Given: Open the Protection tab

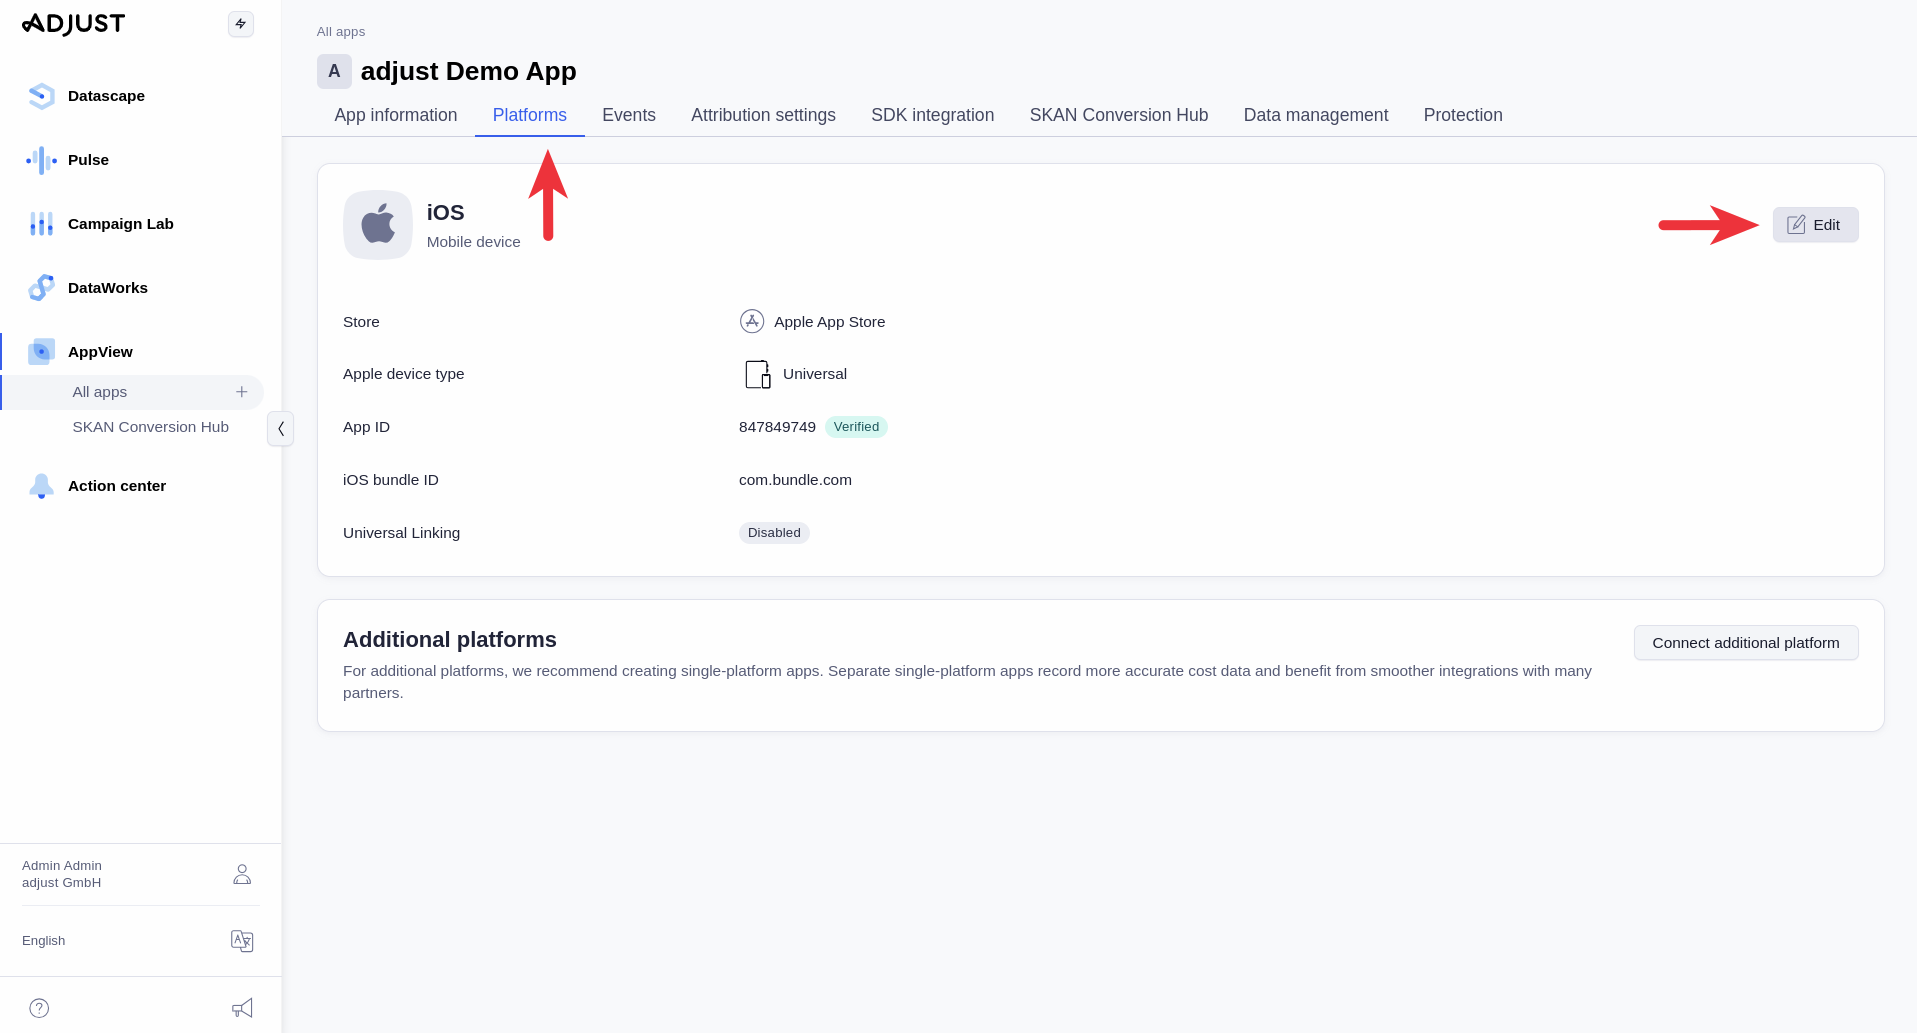Looking at the screenshot, I should (x=1463, y=115).
